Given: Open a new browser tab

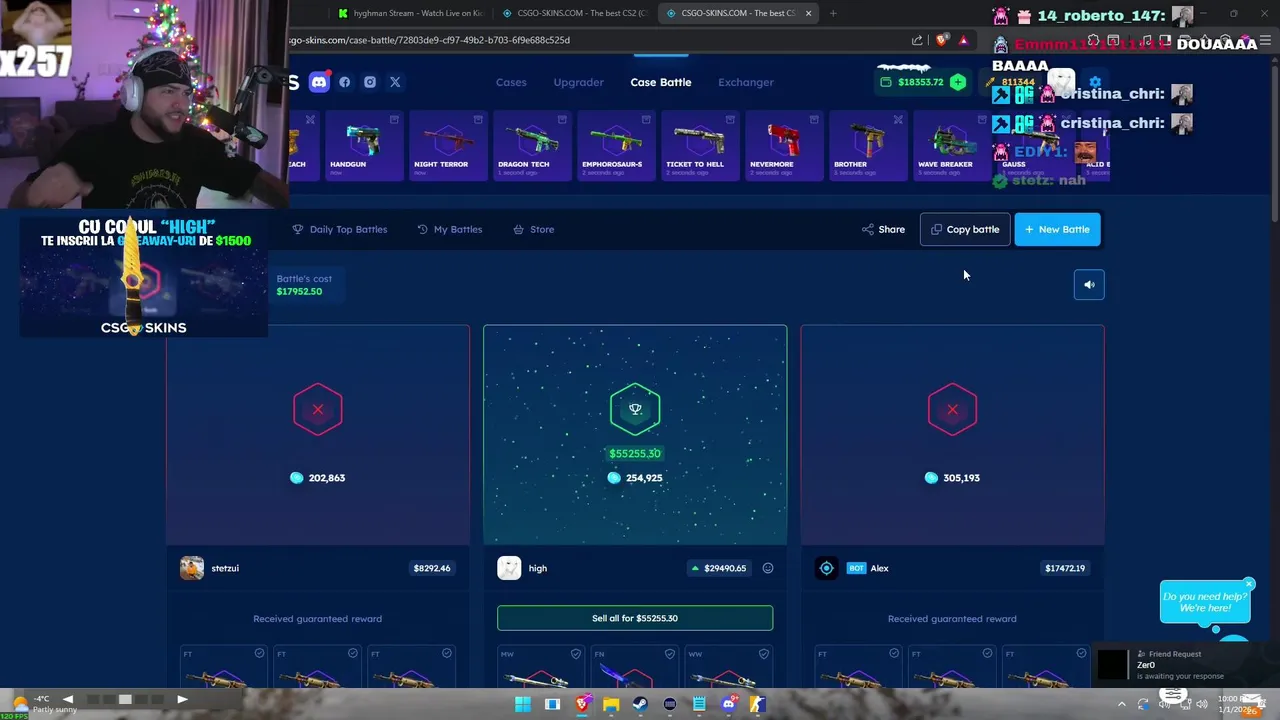Looking at the screenshot, I should [x=833, y=13].
